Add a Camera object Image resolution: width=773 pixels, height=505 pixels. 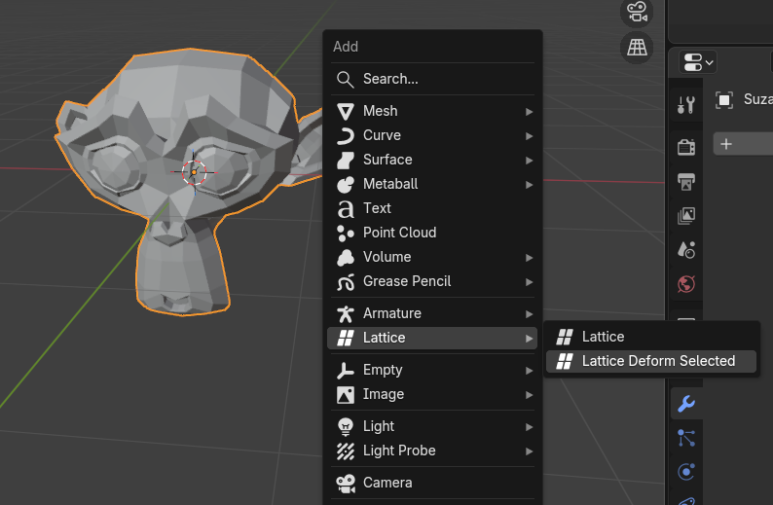(x=432, y=483)
